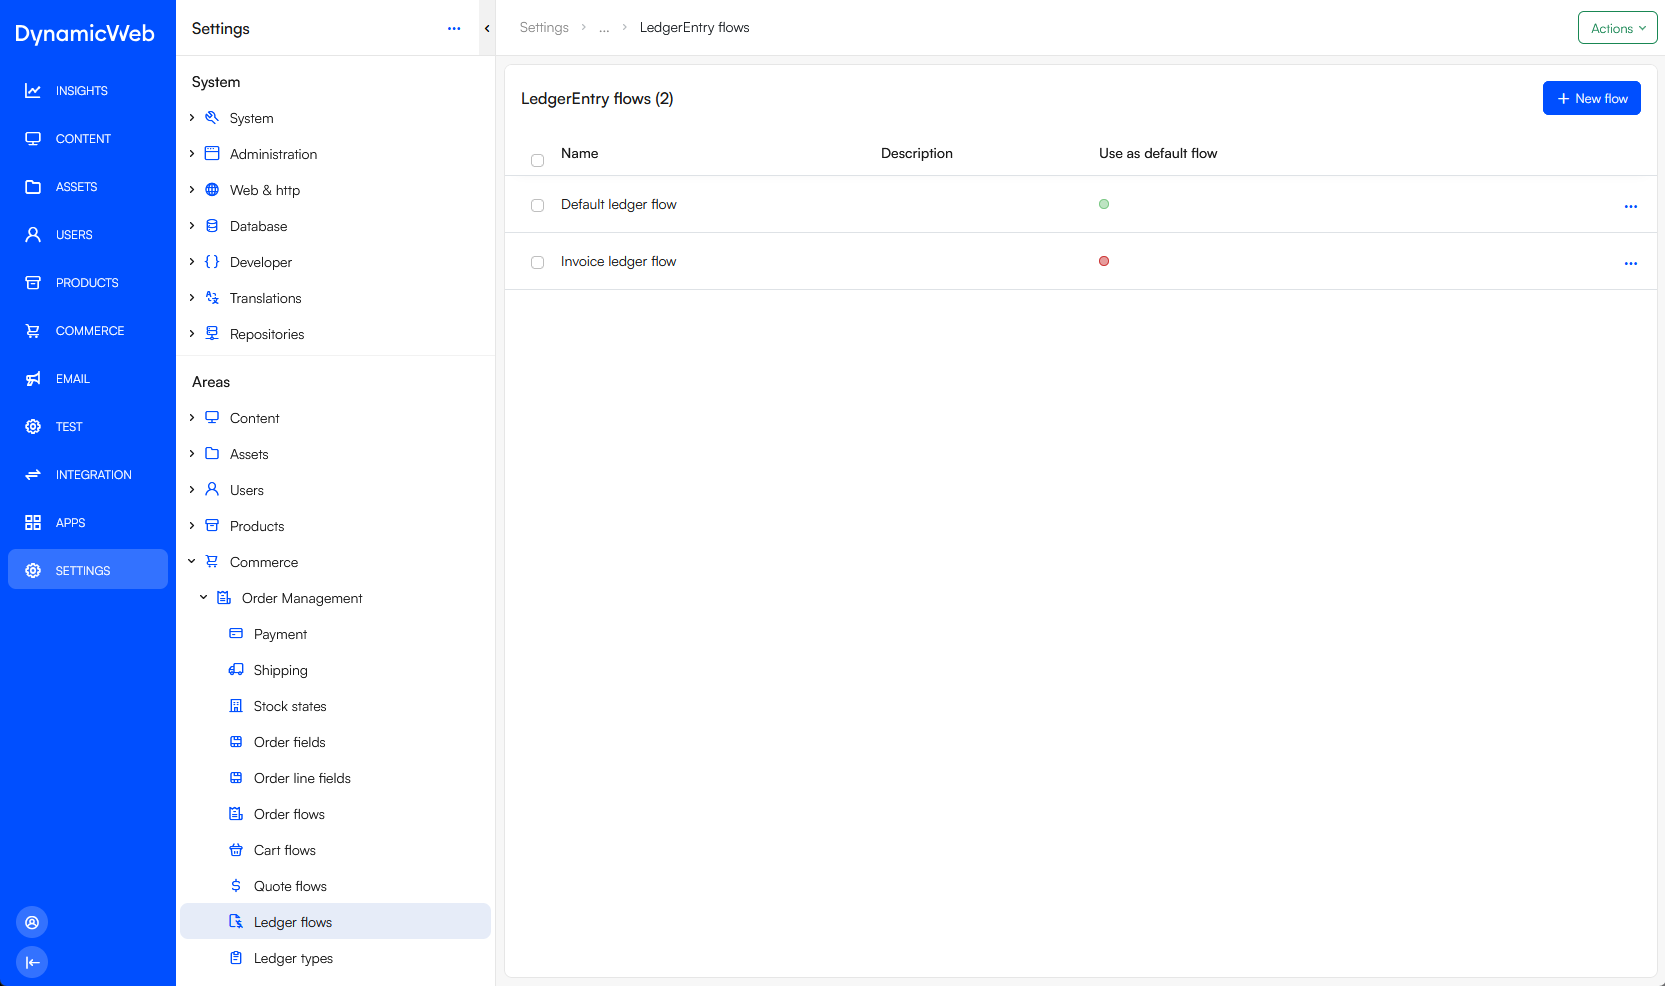Open Settings panel three-dots menu
The height and width of the screenshot is (986, 1665).
click(x=454, y=29)
